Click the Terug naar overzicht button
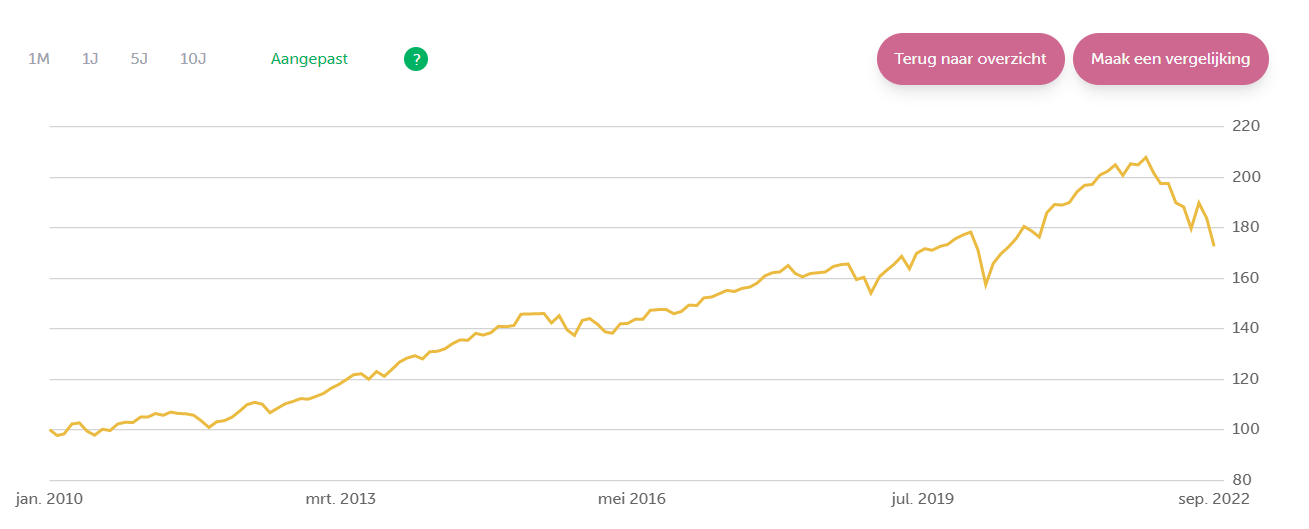This screenshot has width=1309, height=529. click(x=970, y=59)
